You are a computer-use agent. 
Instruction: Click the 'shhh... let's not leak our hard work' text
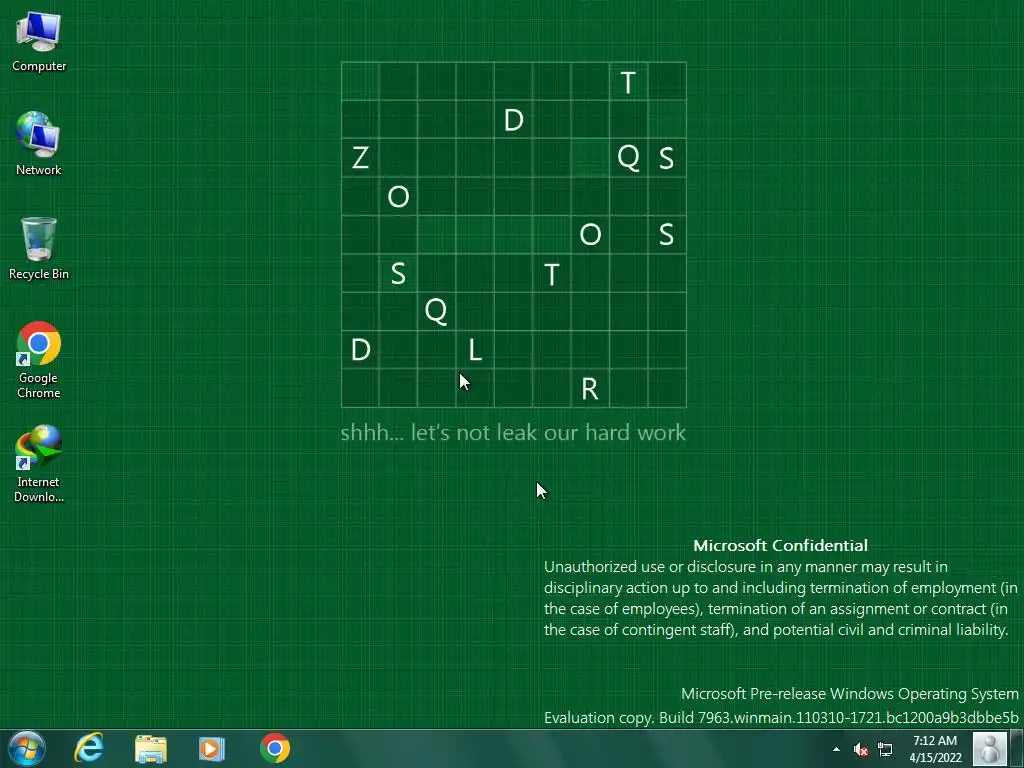tap(513, 432)
